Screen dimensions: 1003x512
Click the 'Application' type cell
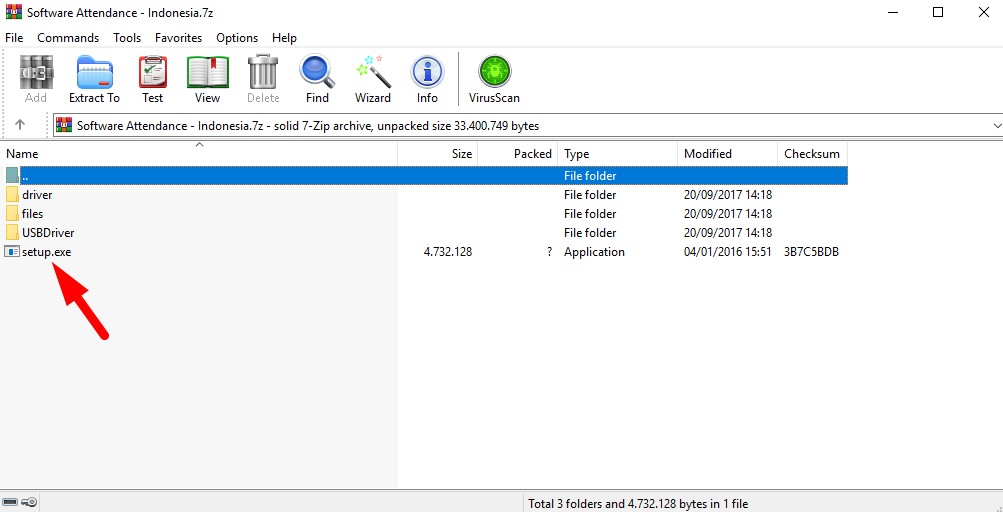tap(594, 252)
